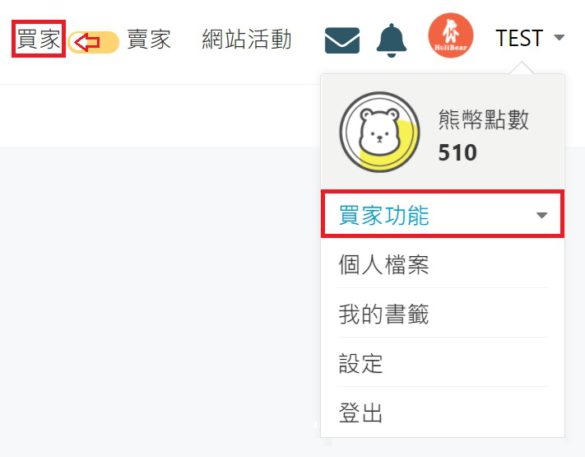Click the 510 points balance
The image size is (585, 457).
pyautogui.click(x=457, y=153)
